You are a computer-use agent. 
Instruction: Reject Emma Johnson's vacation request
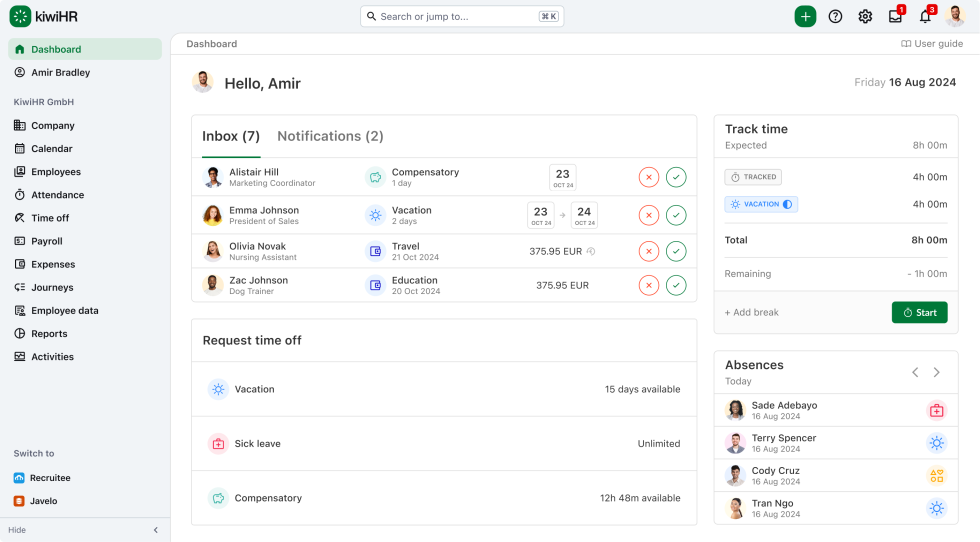coord(649,215)
